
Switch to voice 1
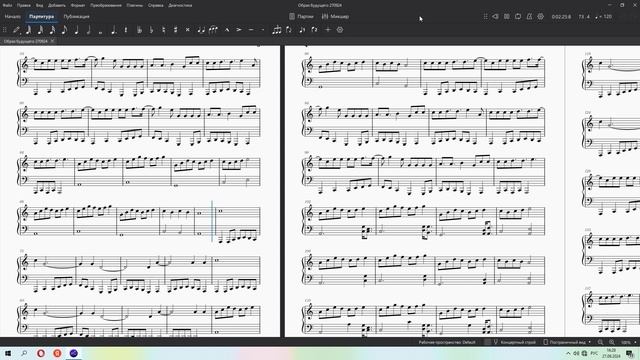[x=302, y=29]
